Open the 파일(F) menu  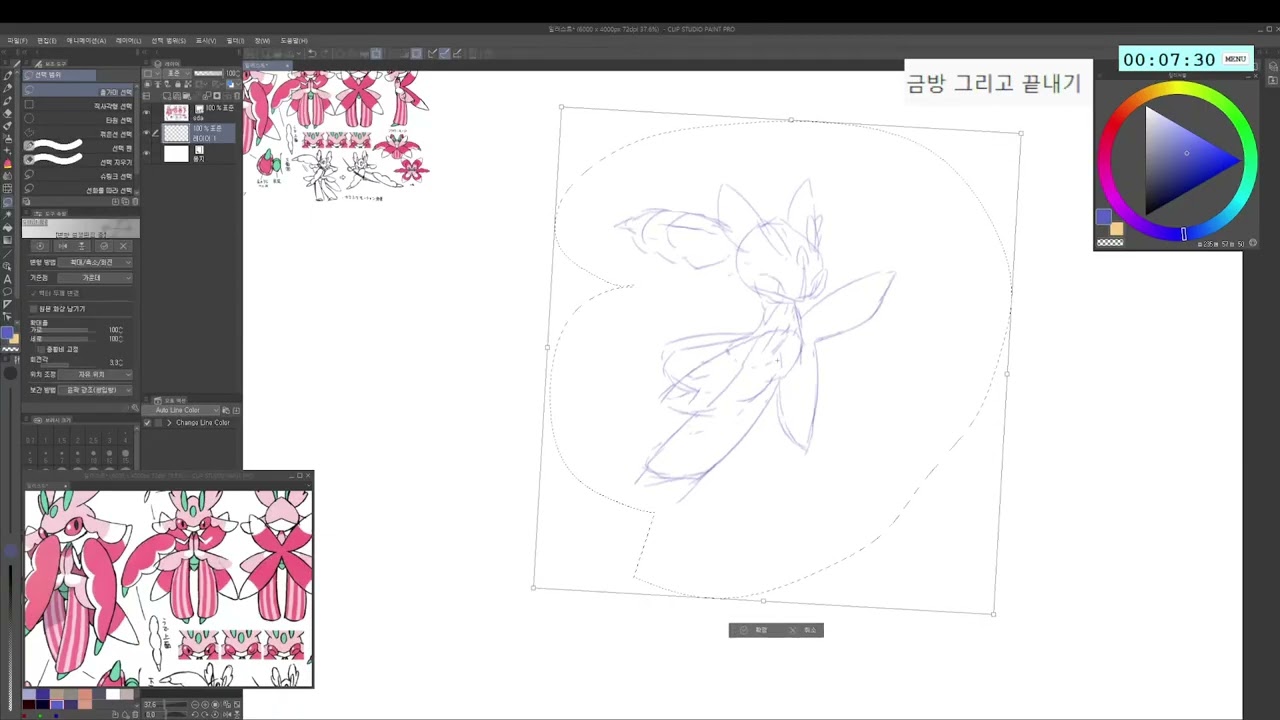pos(17,41)
